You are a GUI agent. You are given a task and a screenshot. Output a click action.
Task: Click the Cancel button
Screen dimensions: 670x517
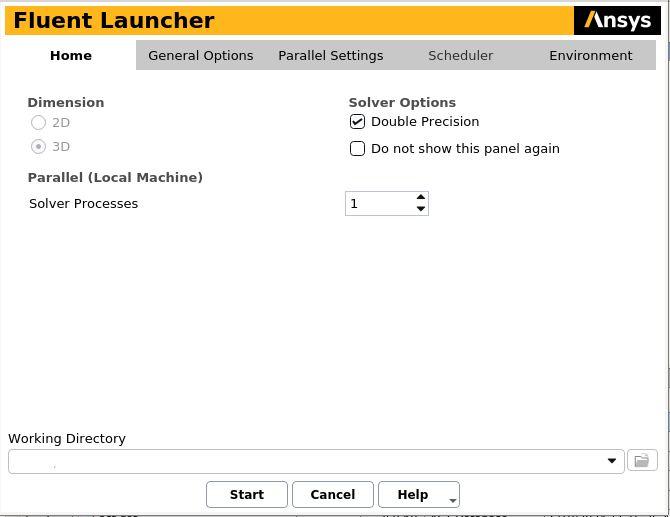tap(333, 494)
